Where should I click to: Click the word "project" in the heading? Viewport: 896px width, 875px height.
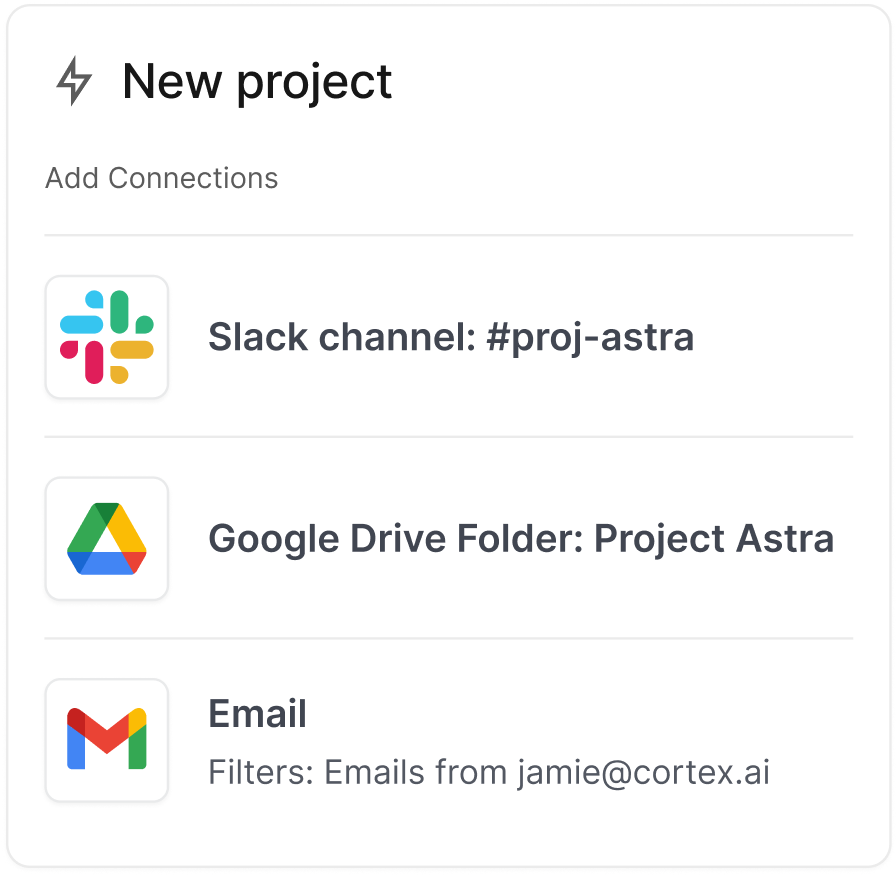pyautogui.click(x=314, y=83)
